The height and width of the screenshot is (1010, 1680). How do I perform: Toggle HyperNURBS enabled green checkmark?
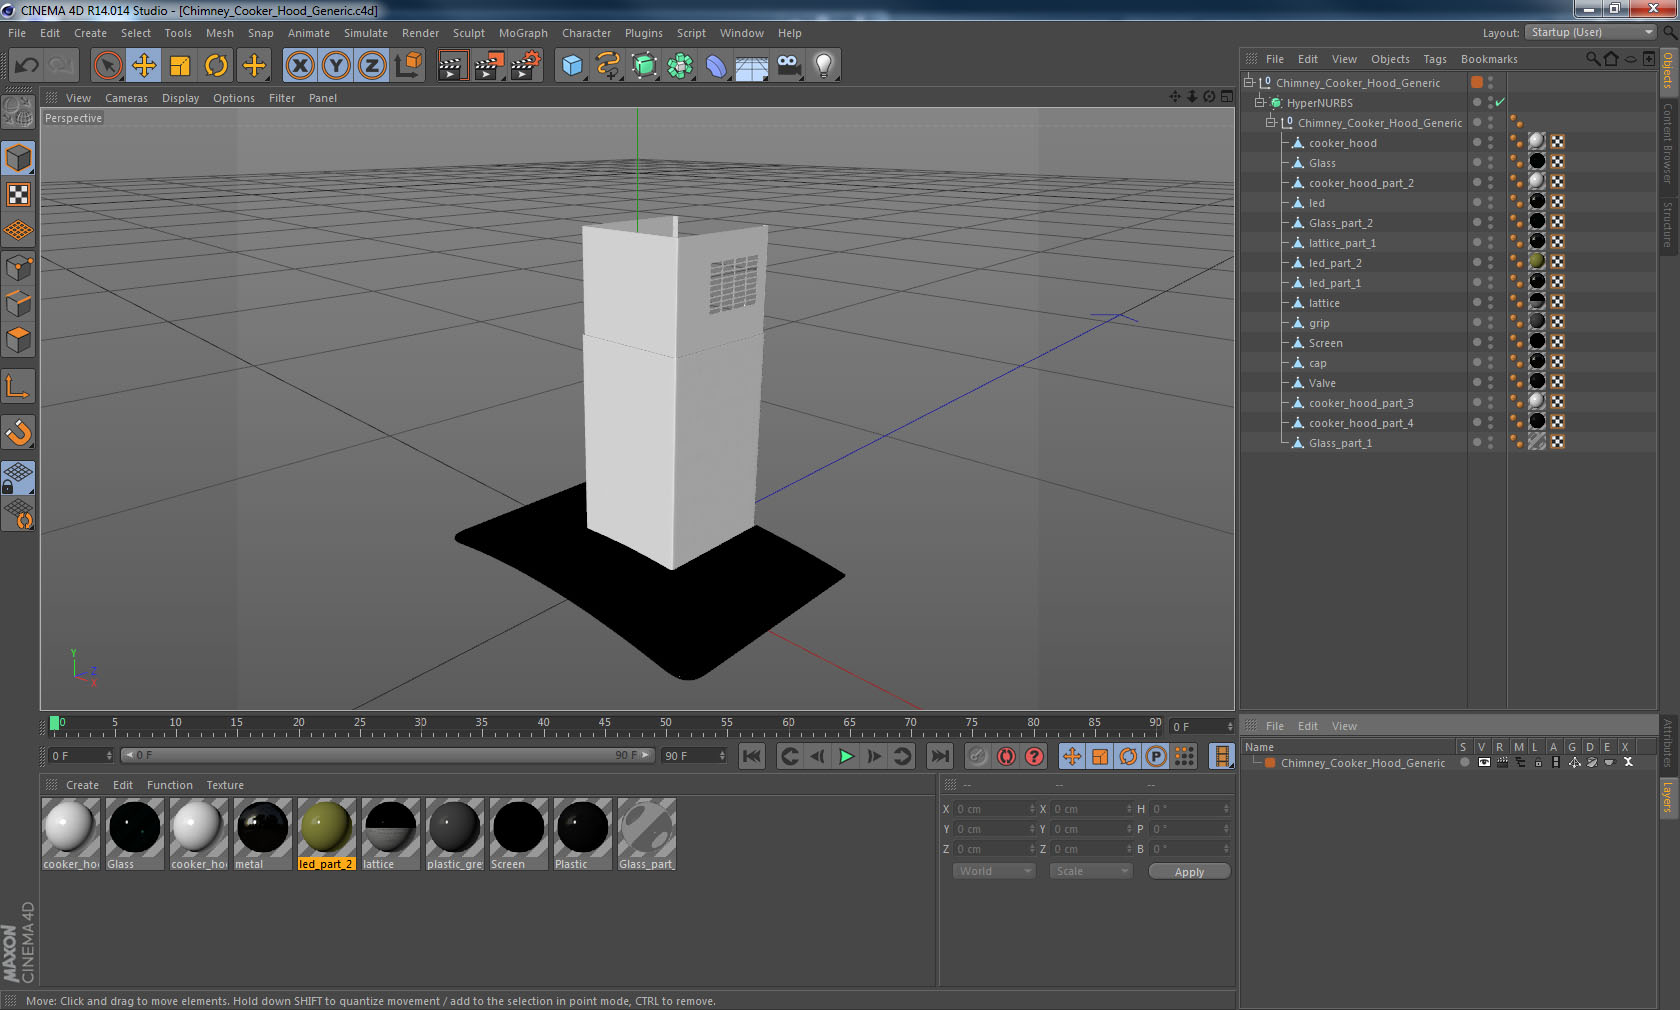coord(1500,102)
